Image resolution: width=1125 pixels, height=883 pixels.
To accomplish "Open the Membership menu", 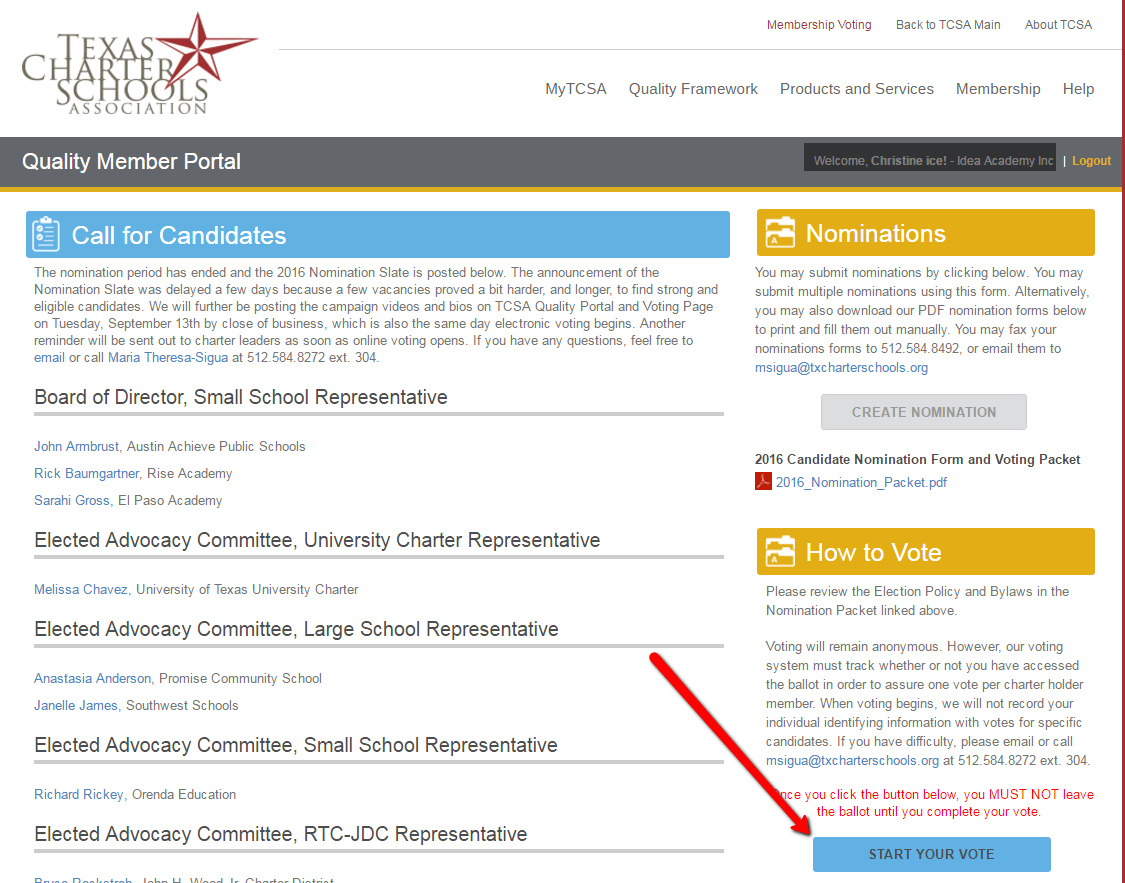I will 997,89.
